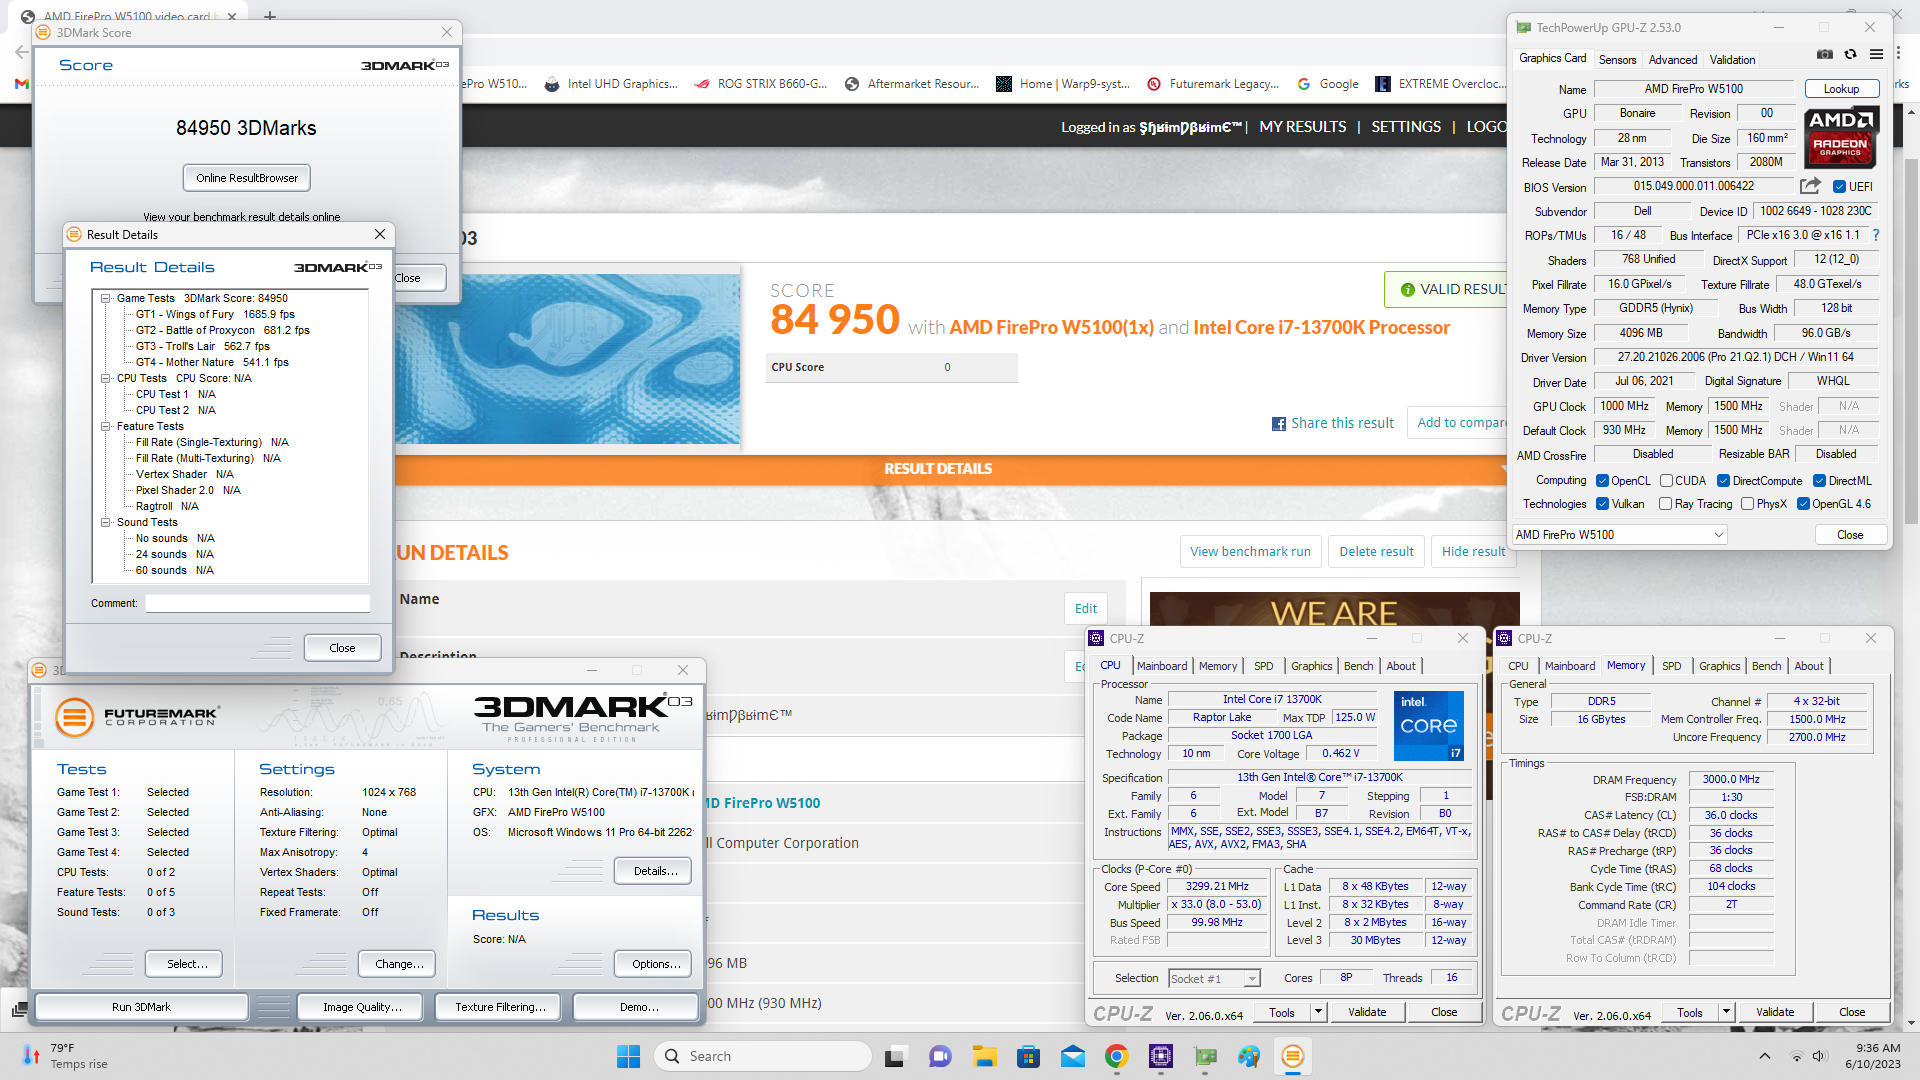Open MY RESULTS in the website menu
The height and width of the screenshot is (1080, 1920).
pos(1302,127)
